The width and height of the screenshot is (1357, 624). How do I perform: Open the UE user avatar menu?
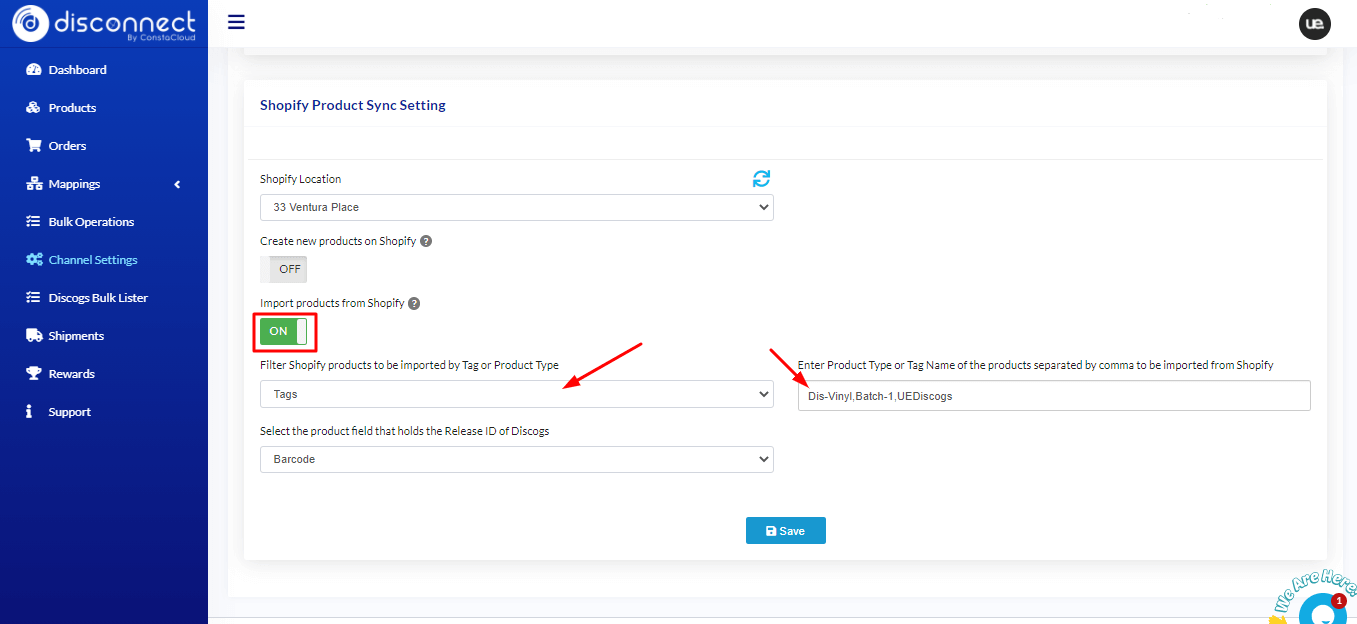tap(1314, 24)
